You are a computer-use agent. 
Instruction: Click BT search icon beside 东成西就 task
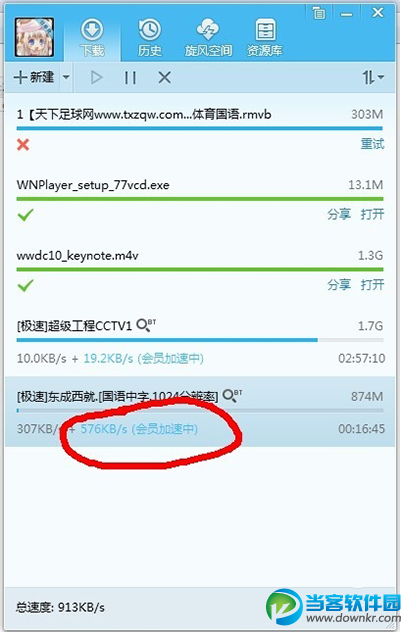point(232,395)
